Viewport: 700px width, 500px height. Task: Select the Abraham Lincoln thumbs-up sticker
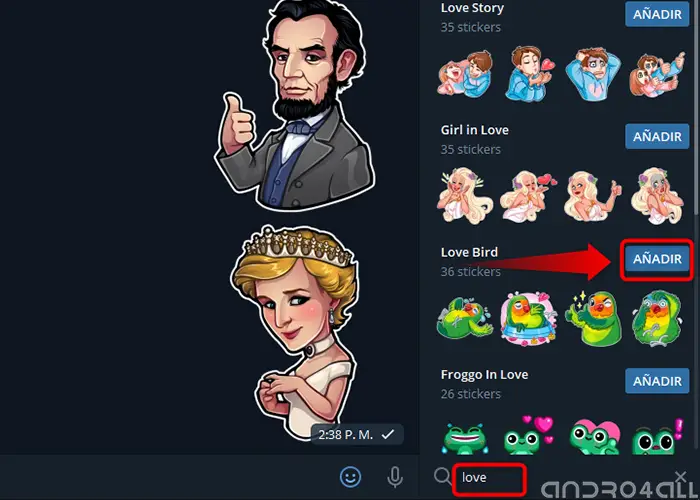click(296, 105)
